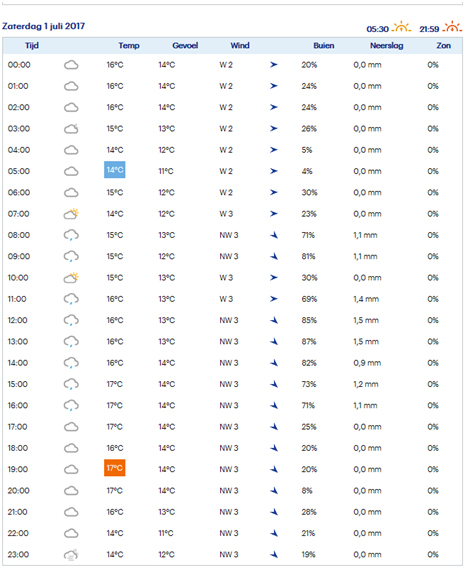Click the Neerslag column header
The height and width of the screenshot is (574, 468).
[x=386, y=46]
